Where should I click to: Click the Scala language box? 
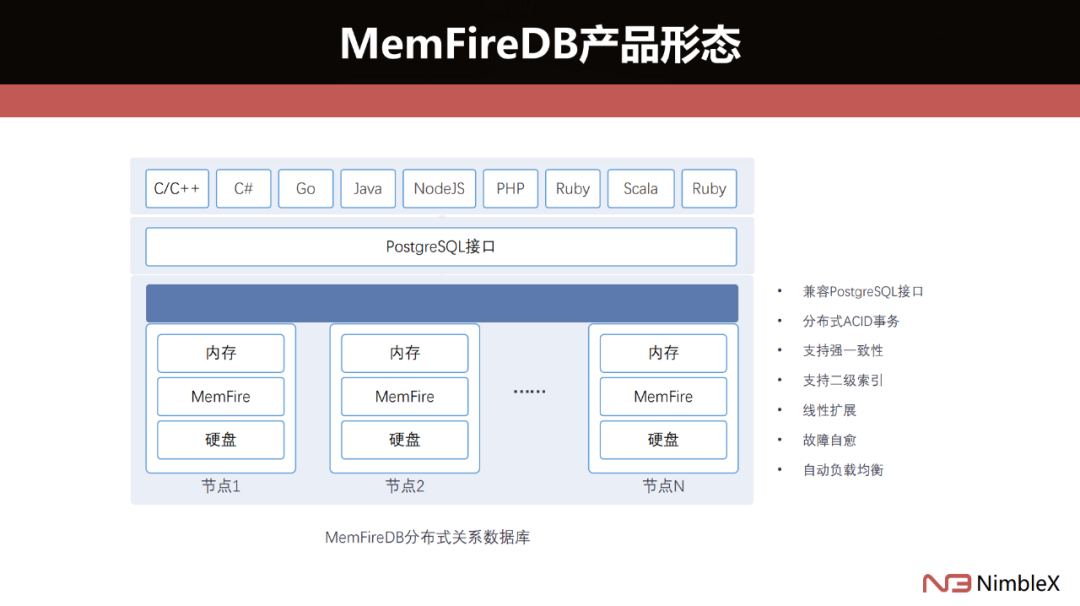tap(641, 189)
